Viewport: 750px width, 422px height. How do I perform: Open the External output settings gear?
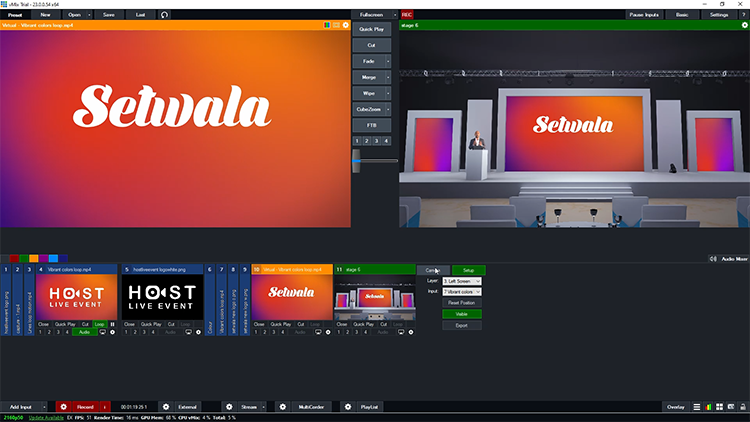tap(165, 407)
